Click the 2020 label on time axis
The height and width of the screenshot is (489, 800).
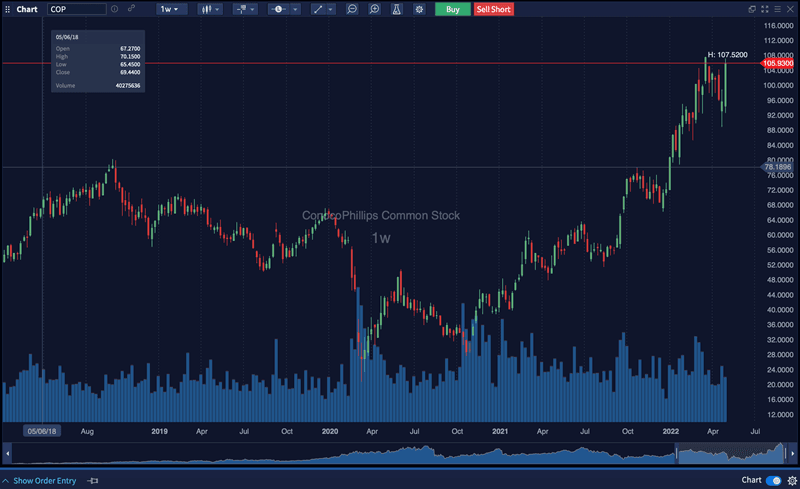click(330, 431)
